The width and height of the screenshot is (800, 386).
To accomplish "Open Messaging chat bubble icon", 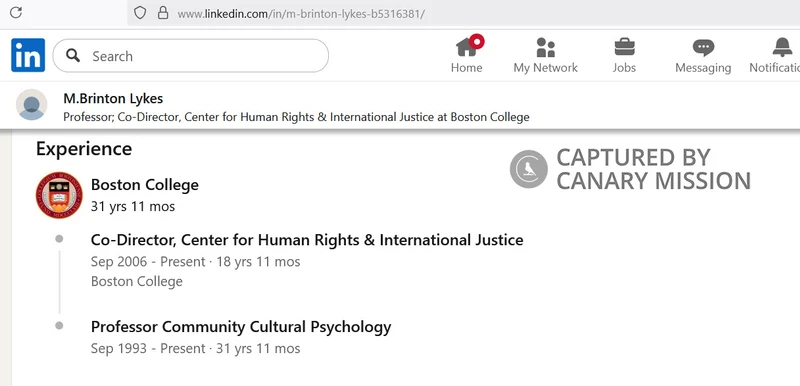I will click(703, 48).
